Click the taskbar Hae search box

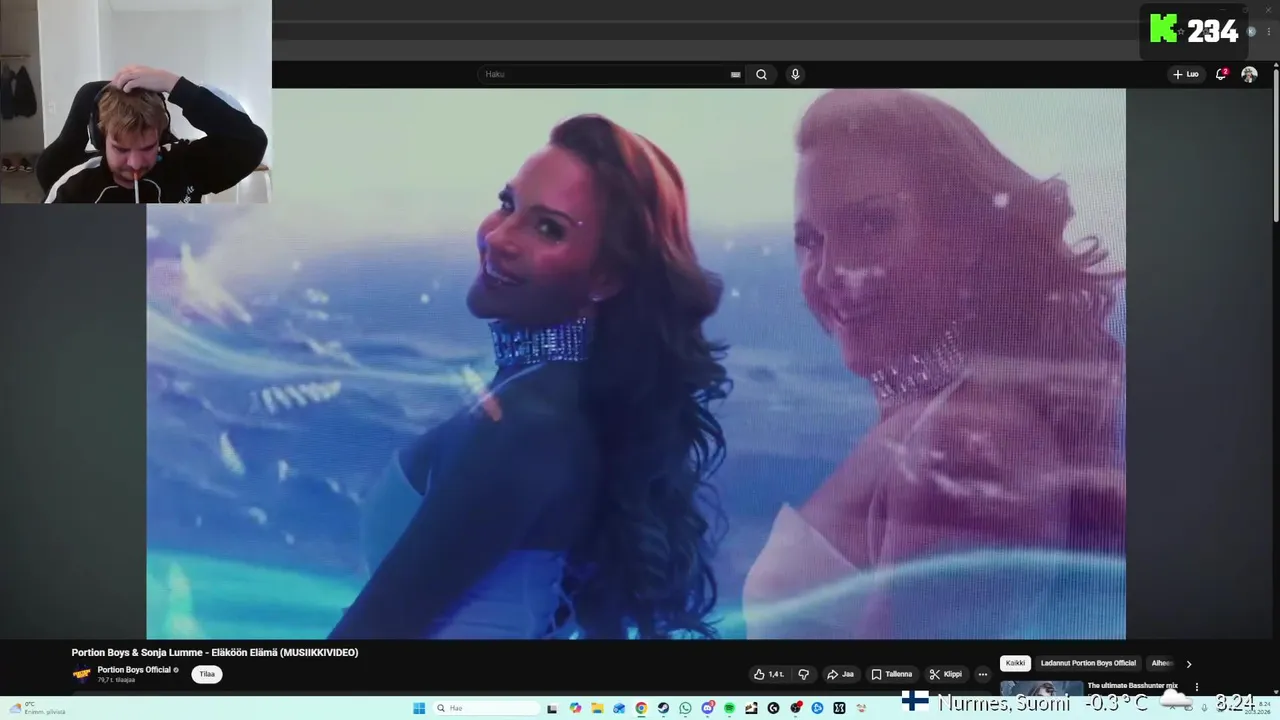[485, 708]
